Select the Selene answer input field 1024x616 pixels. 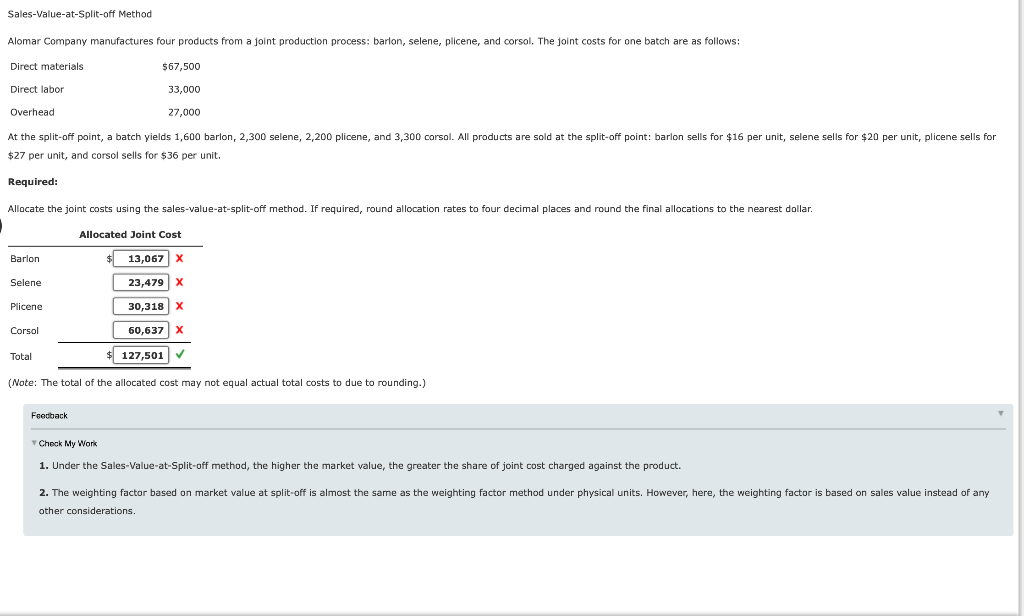click(140, 282)
